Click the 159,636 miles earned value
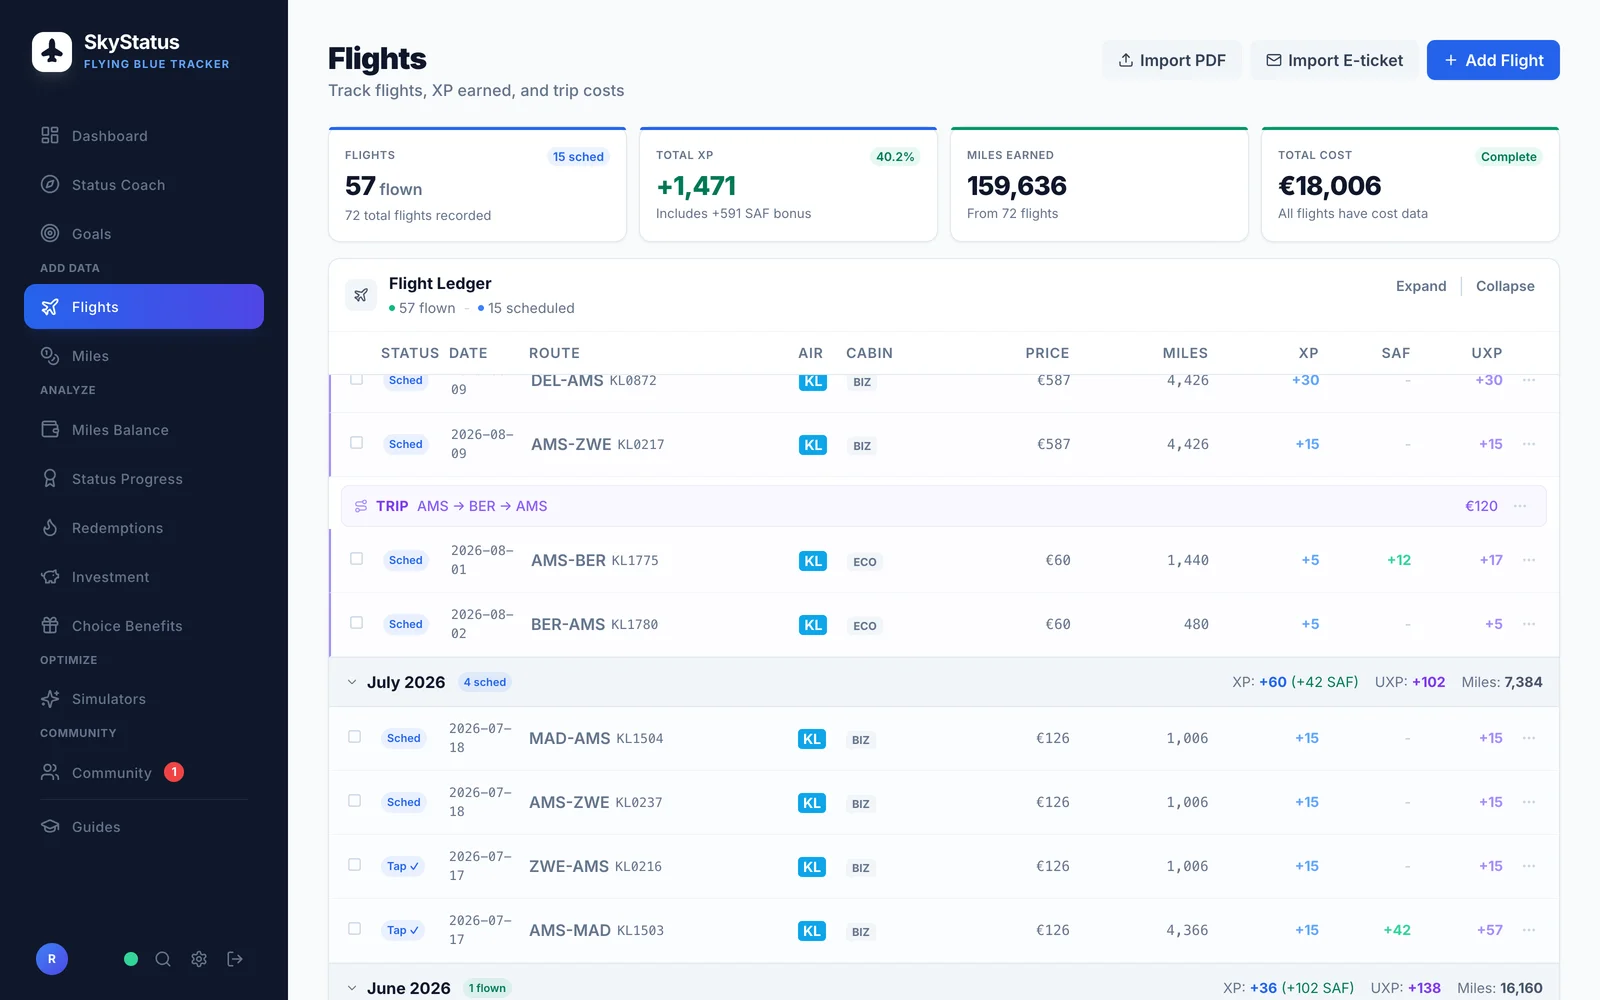1600x1000 pixels. 1016,186
